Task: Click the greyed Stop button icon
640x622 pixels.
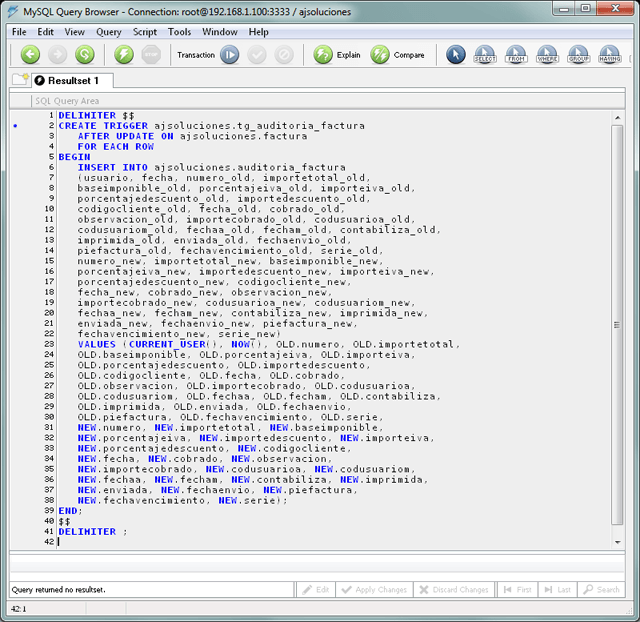Action: [x=151, y=55]
